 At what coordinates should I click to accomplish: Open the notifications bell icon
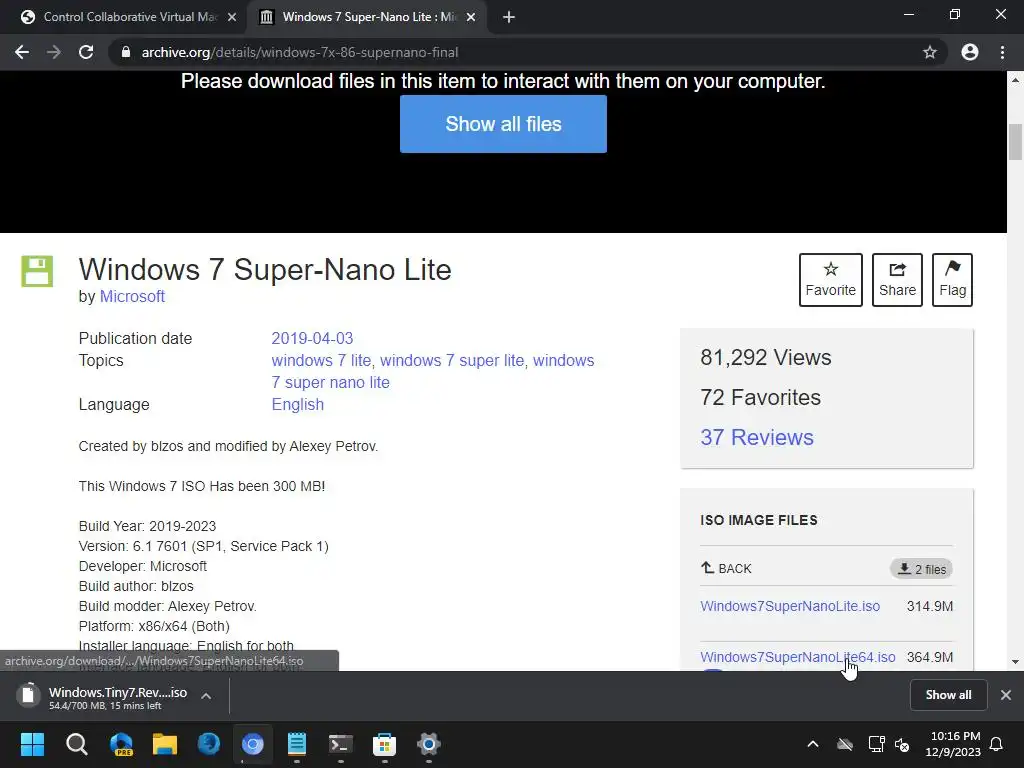[997, 744]
